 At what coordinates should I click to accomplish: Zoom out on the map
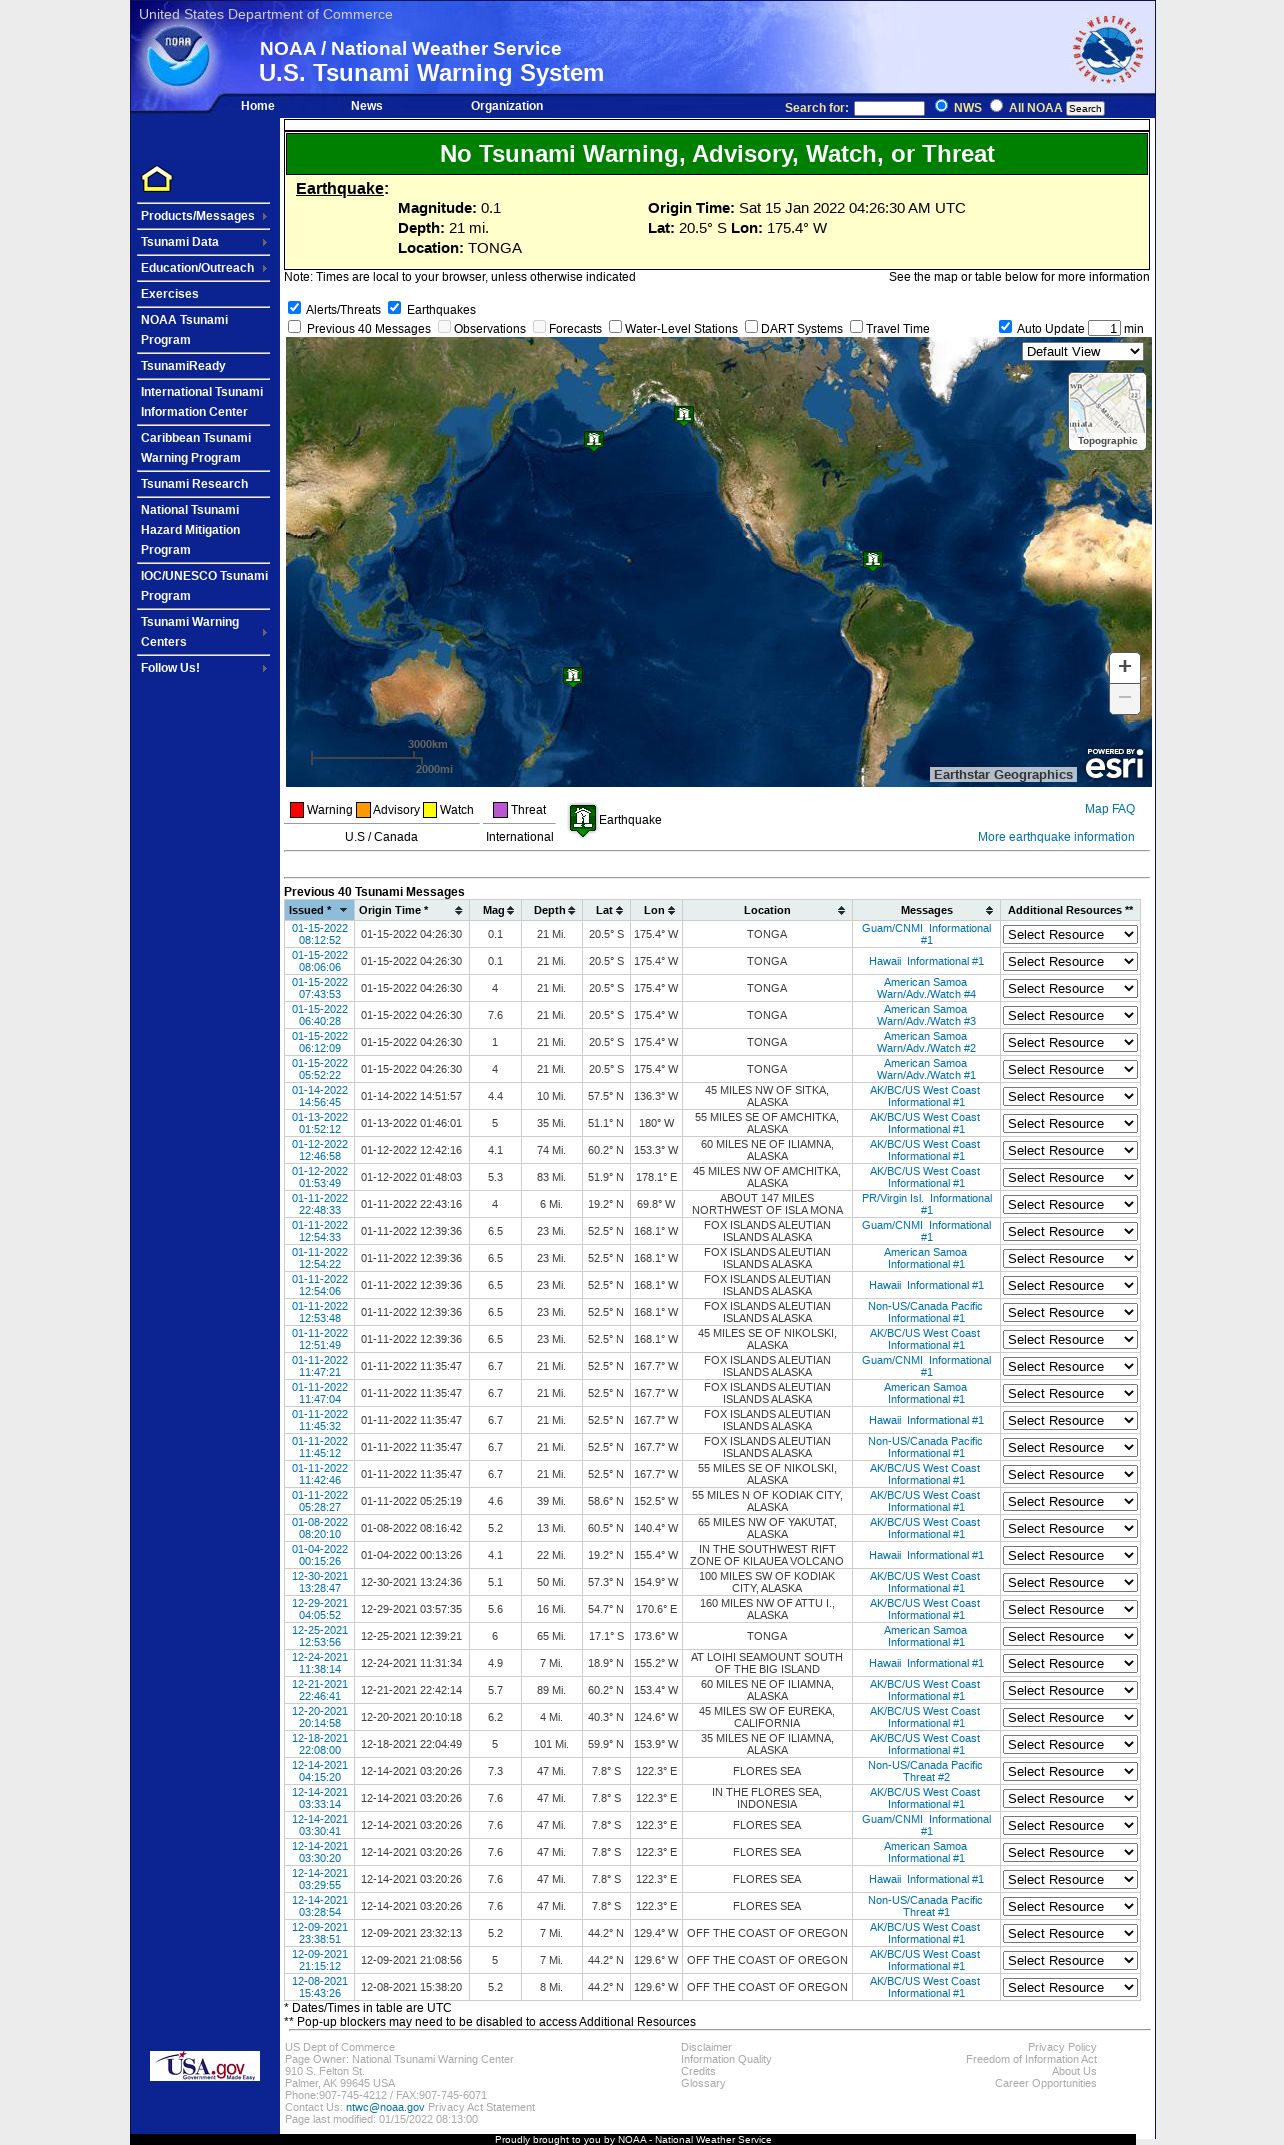[1125, 698]
